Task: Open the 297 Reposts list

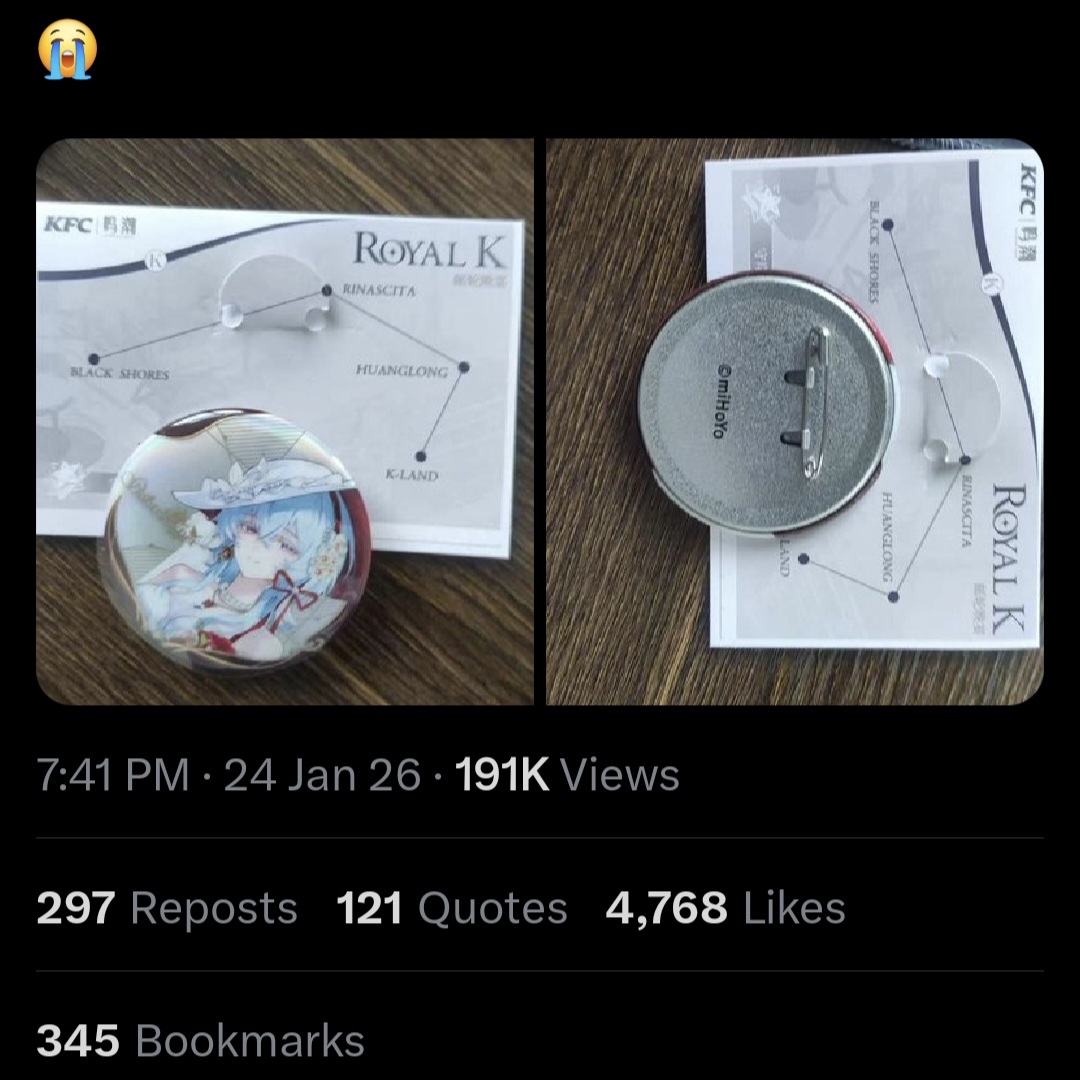Action: (167, 908)
